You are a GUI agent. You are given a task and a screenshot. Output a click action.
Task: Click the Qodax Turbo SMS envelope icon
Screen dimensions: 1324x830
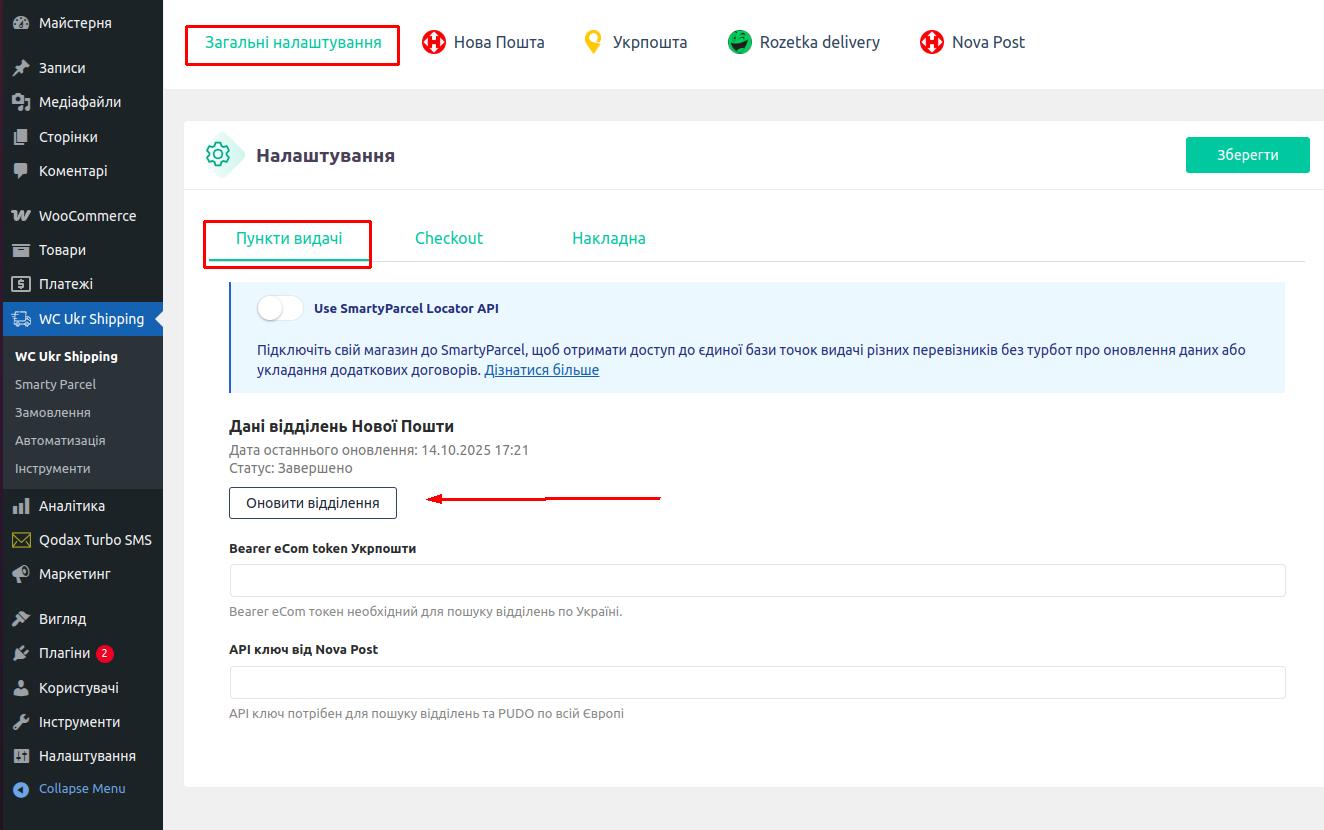(x=20, y=540)
